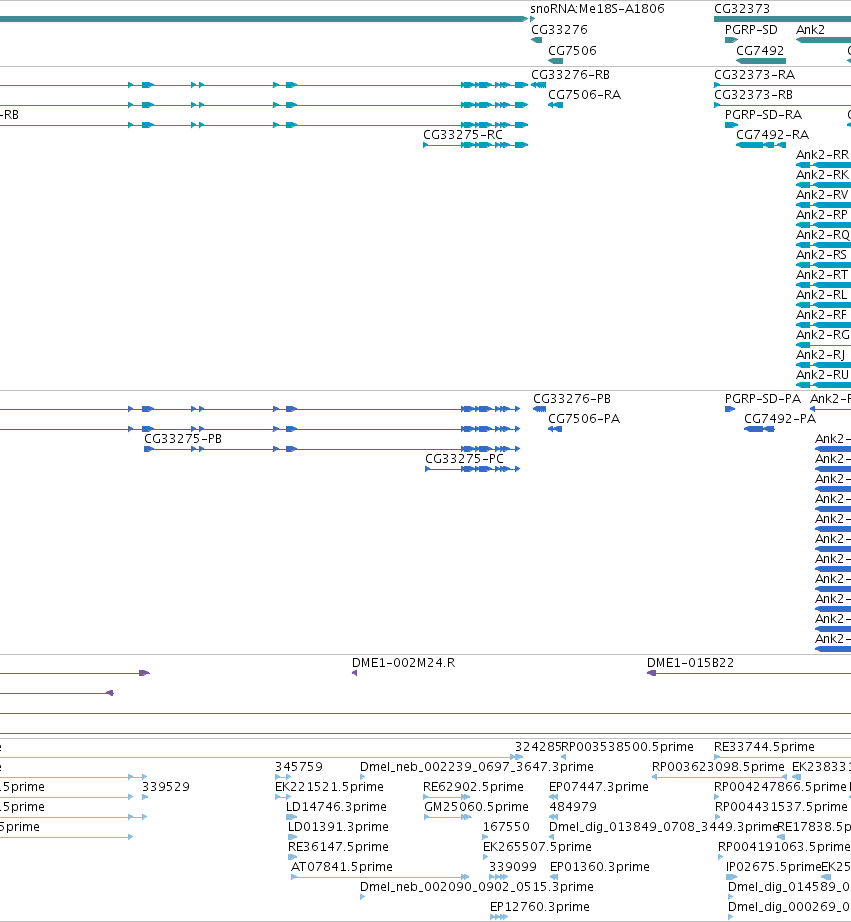
Task: Click the CG33276-PB protein label
Action: point(572,399)
